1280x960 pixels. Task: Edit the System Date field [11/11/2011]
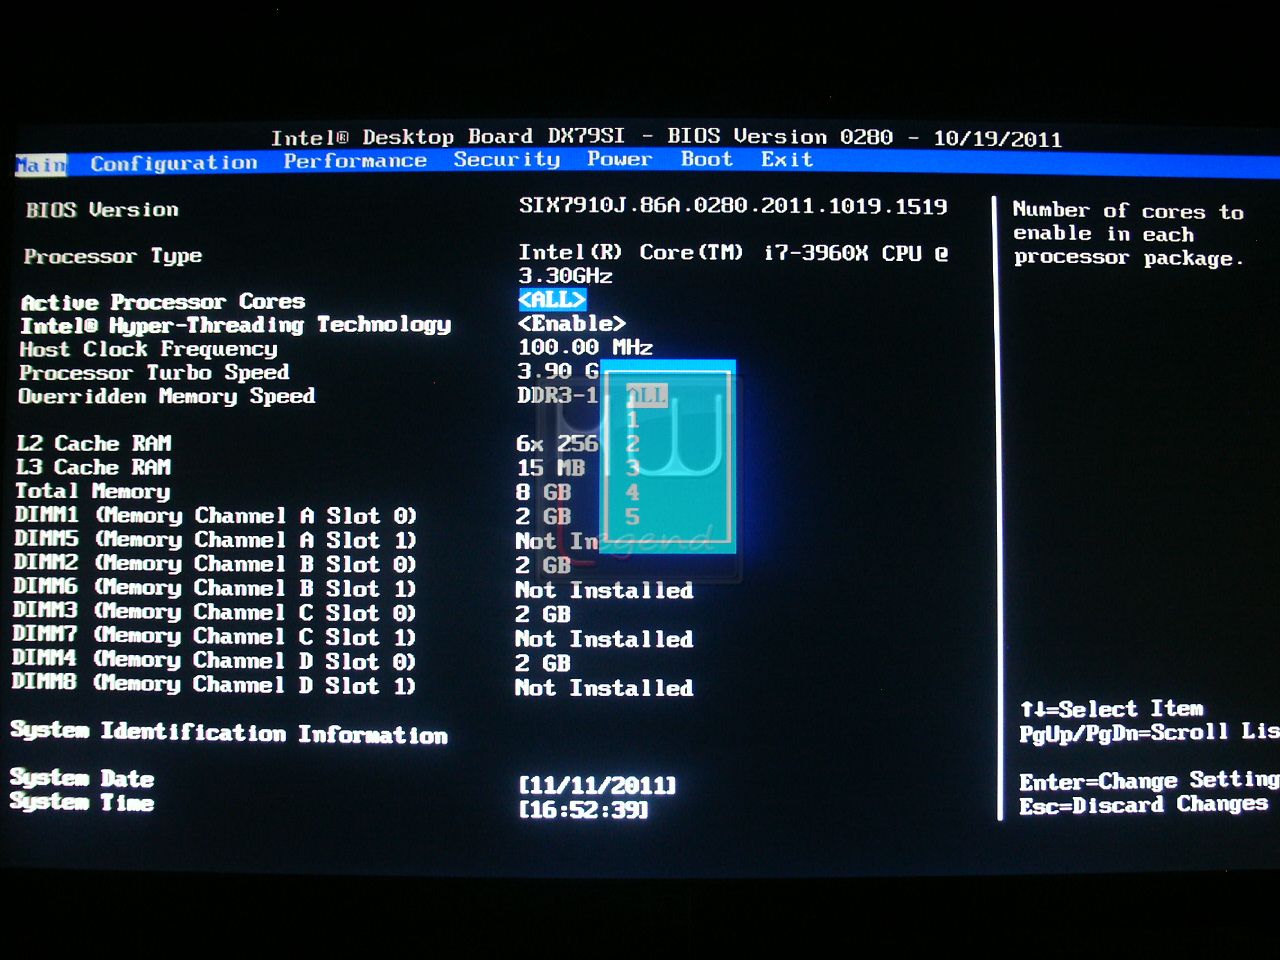click(x=598, y=785)
